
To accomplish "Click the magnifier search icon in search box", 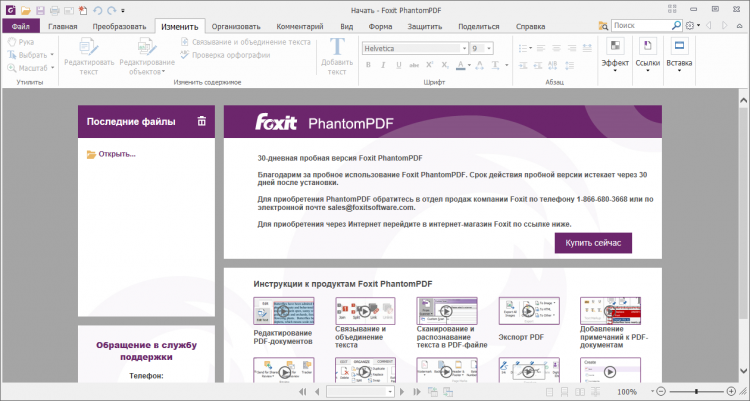I will 676,25.
